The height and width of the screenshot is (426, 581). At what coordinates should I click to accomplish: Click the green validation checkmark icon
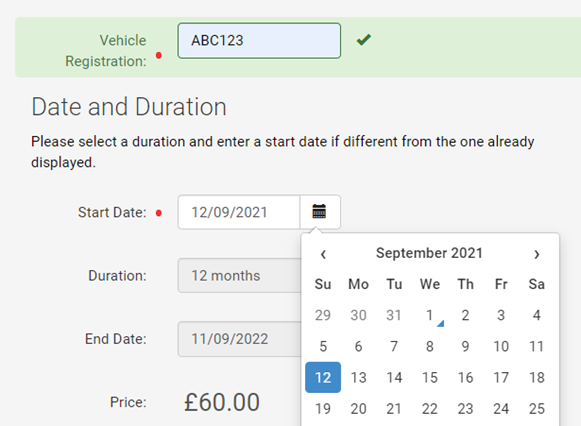pyautogui.click(x=363, y=40)
